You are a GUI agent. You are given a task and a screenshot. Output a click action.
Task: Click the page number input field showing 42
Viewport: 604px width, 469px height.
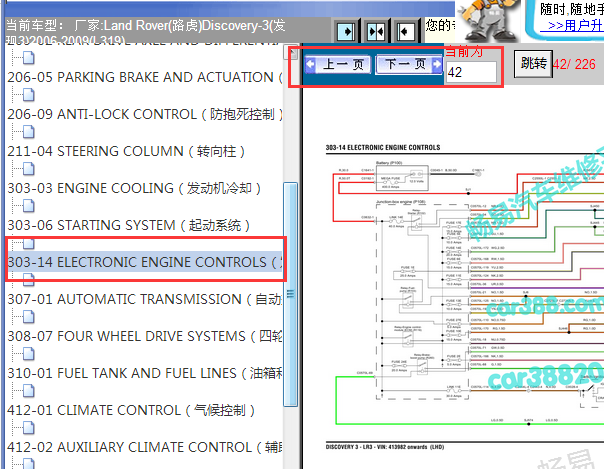click(x=471, y=72)
